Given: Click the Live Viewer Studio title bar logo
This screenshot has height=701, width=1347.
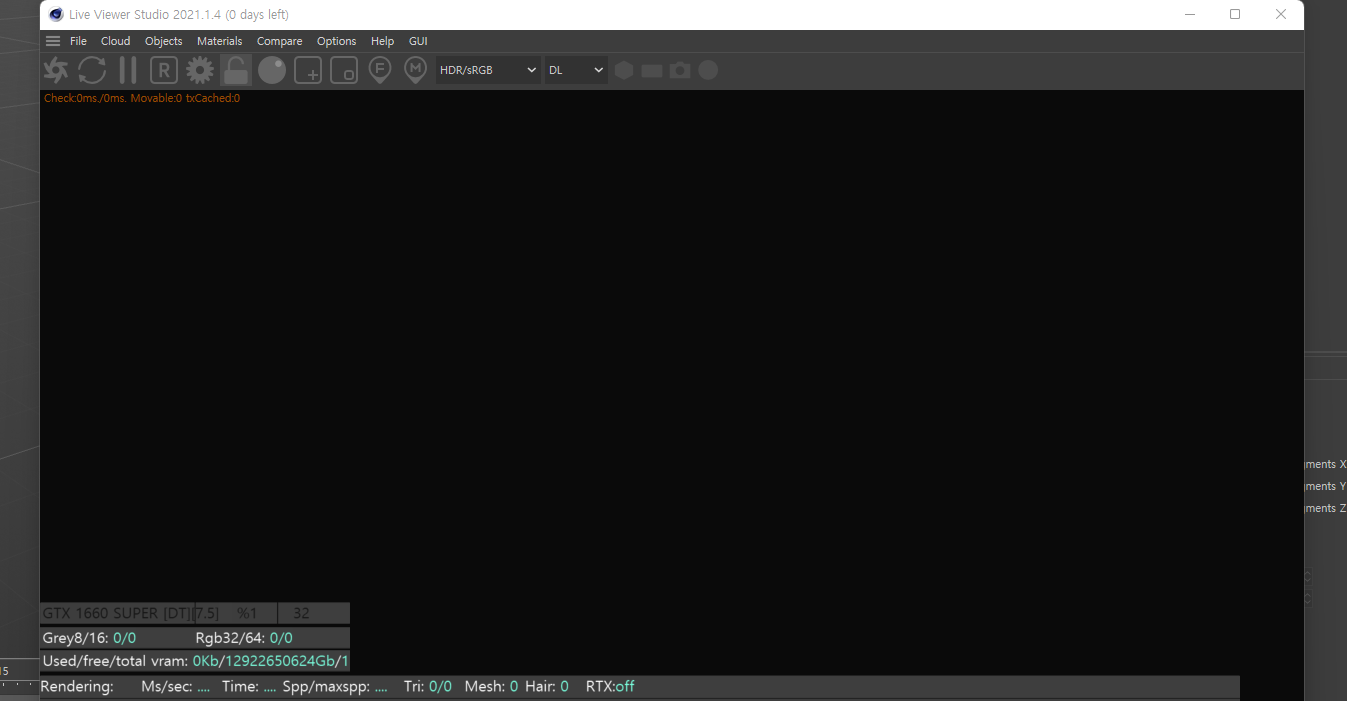Looking at the screenshot, I should pos(56,14).
